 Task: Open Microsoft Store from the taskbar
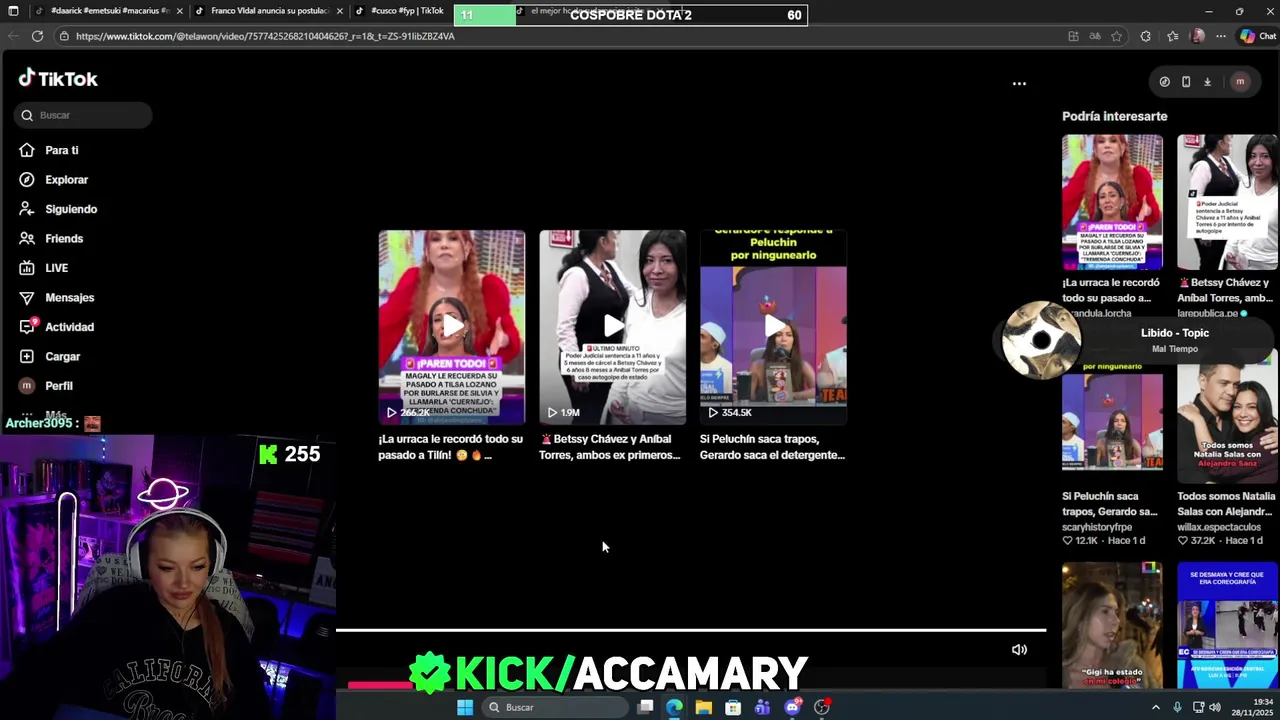click(733, 707)
